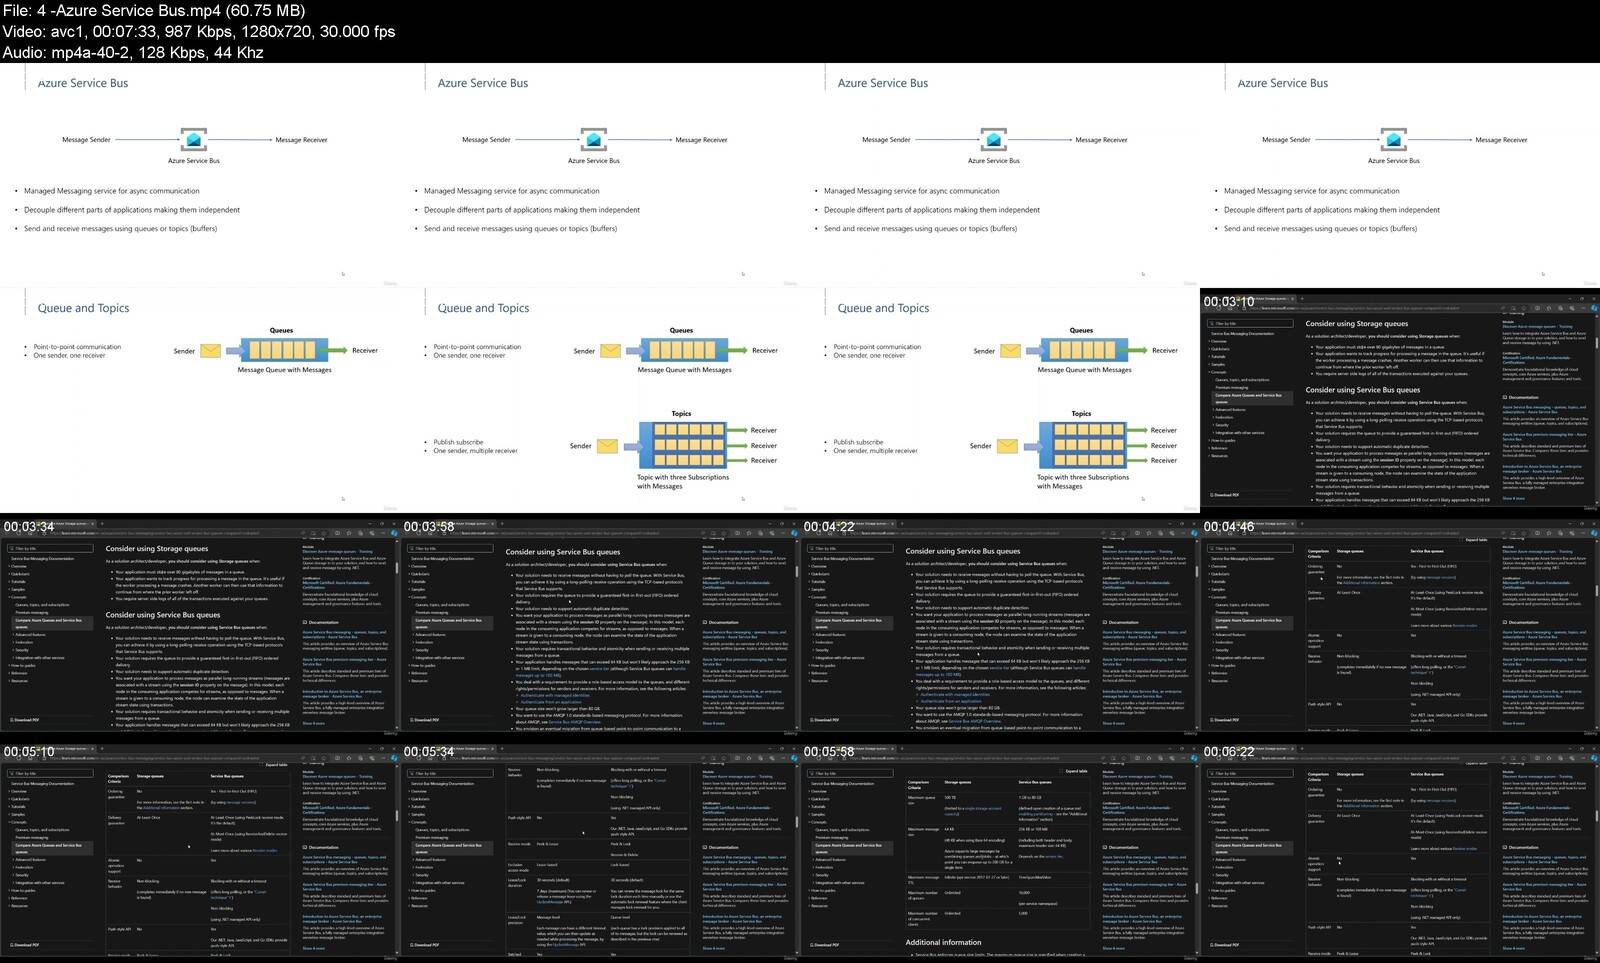View the frame stamped 00:05:34

pos(600,850)
